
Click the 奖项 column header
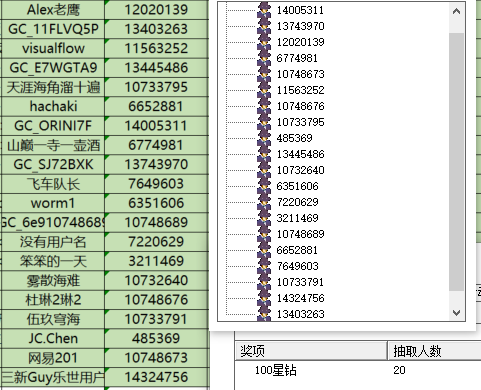coord(311,351)
